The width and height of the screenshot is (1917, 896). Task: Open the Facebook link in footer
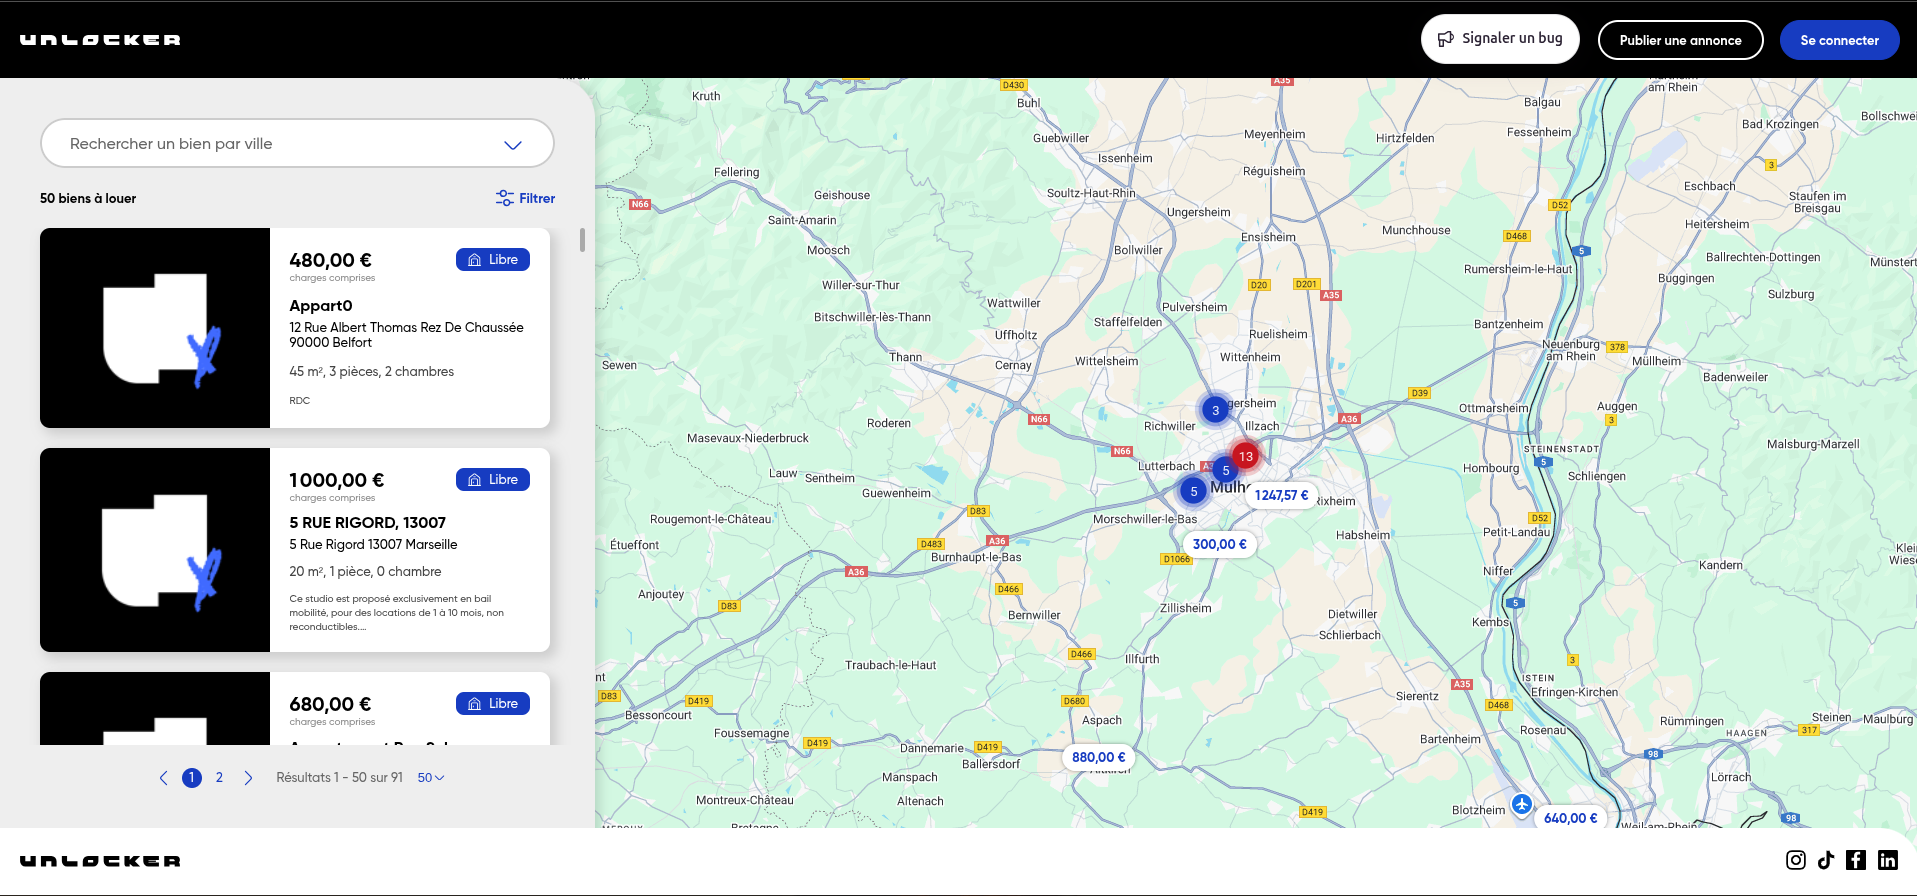[x=1856, y=860]
